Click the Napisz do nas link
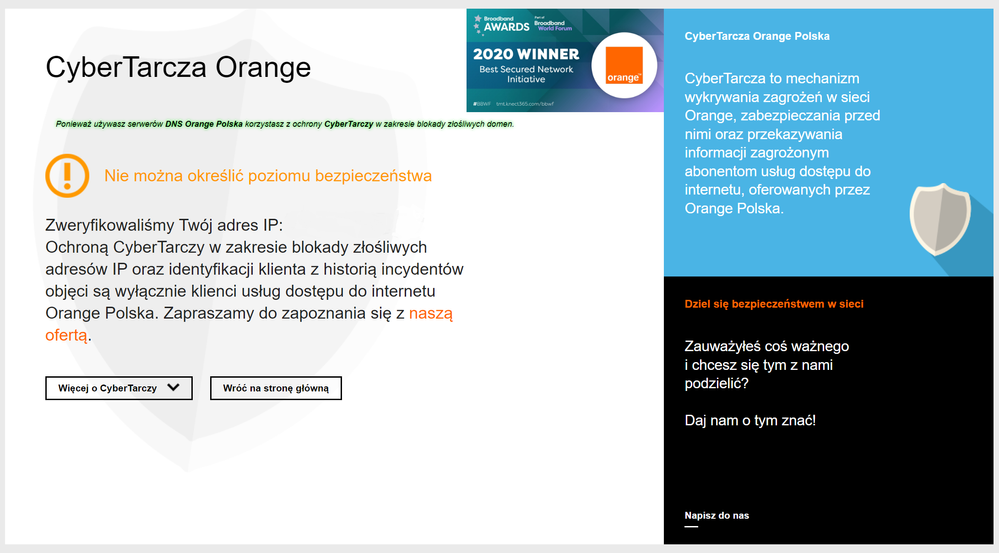999x553 pixels. point(717,515)
